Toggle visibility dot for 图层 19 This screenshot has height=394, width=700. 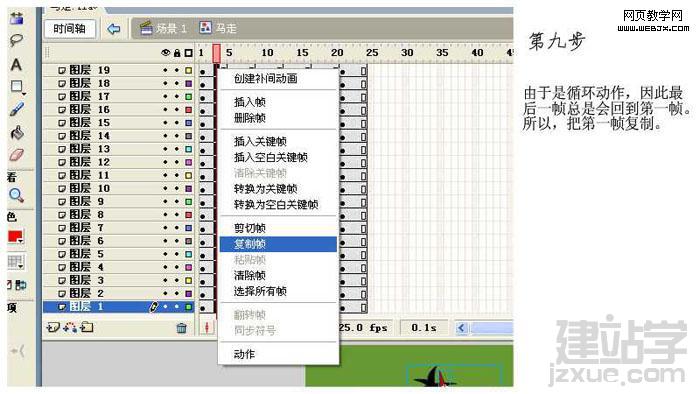point(166,71)
